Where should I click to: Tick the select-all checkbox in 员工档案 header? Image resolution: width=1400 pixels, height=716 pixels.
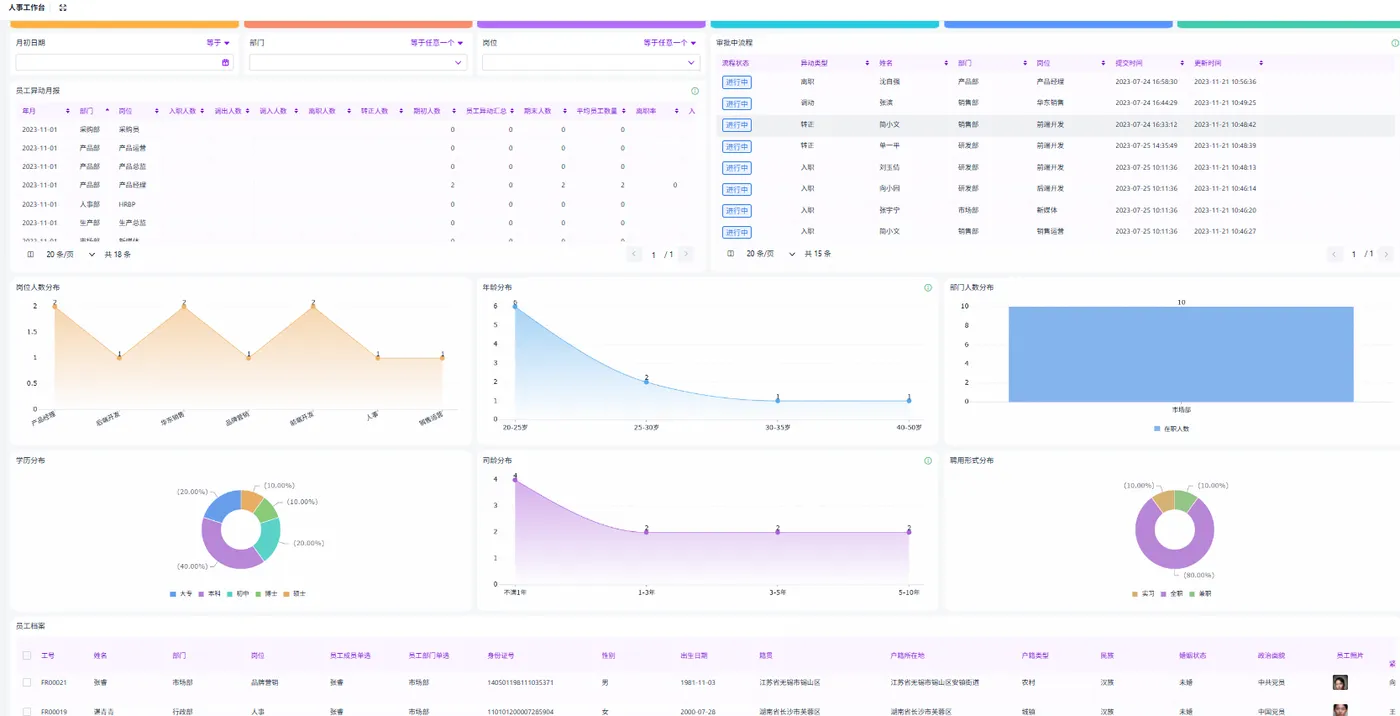(27, 656)
